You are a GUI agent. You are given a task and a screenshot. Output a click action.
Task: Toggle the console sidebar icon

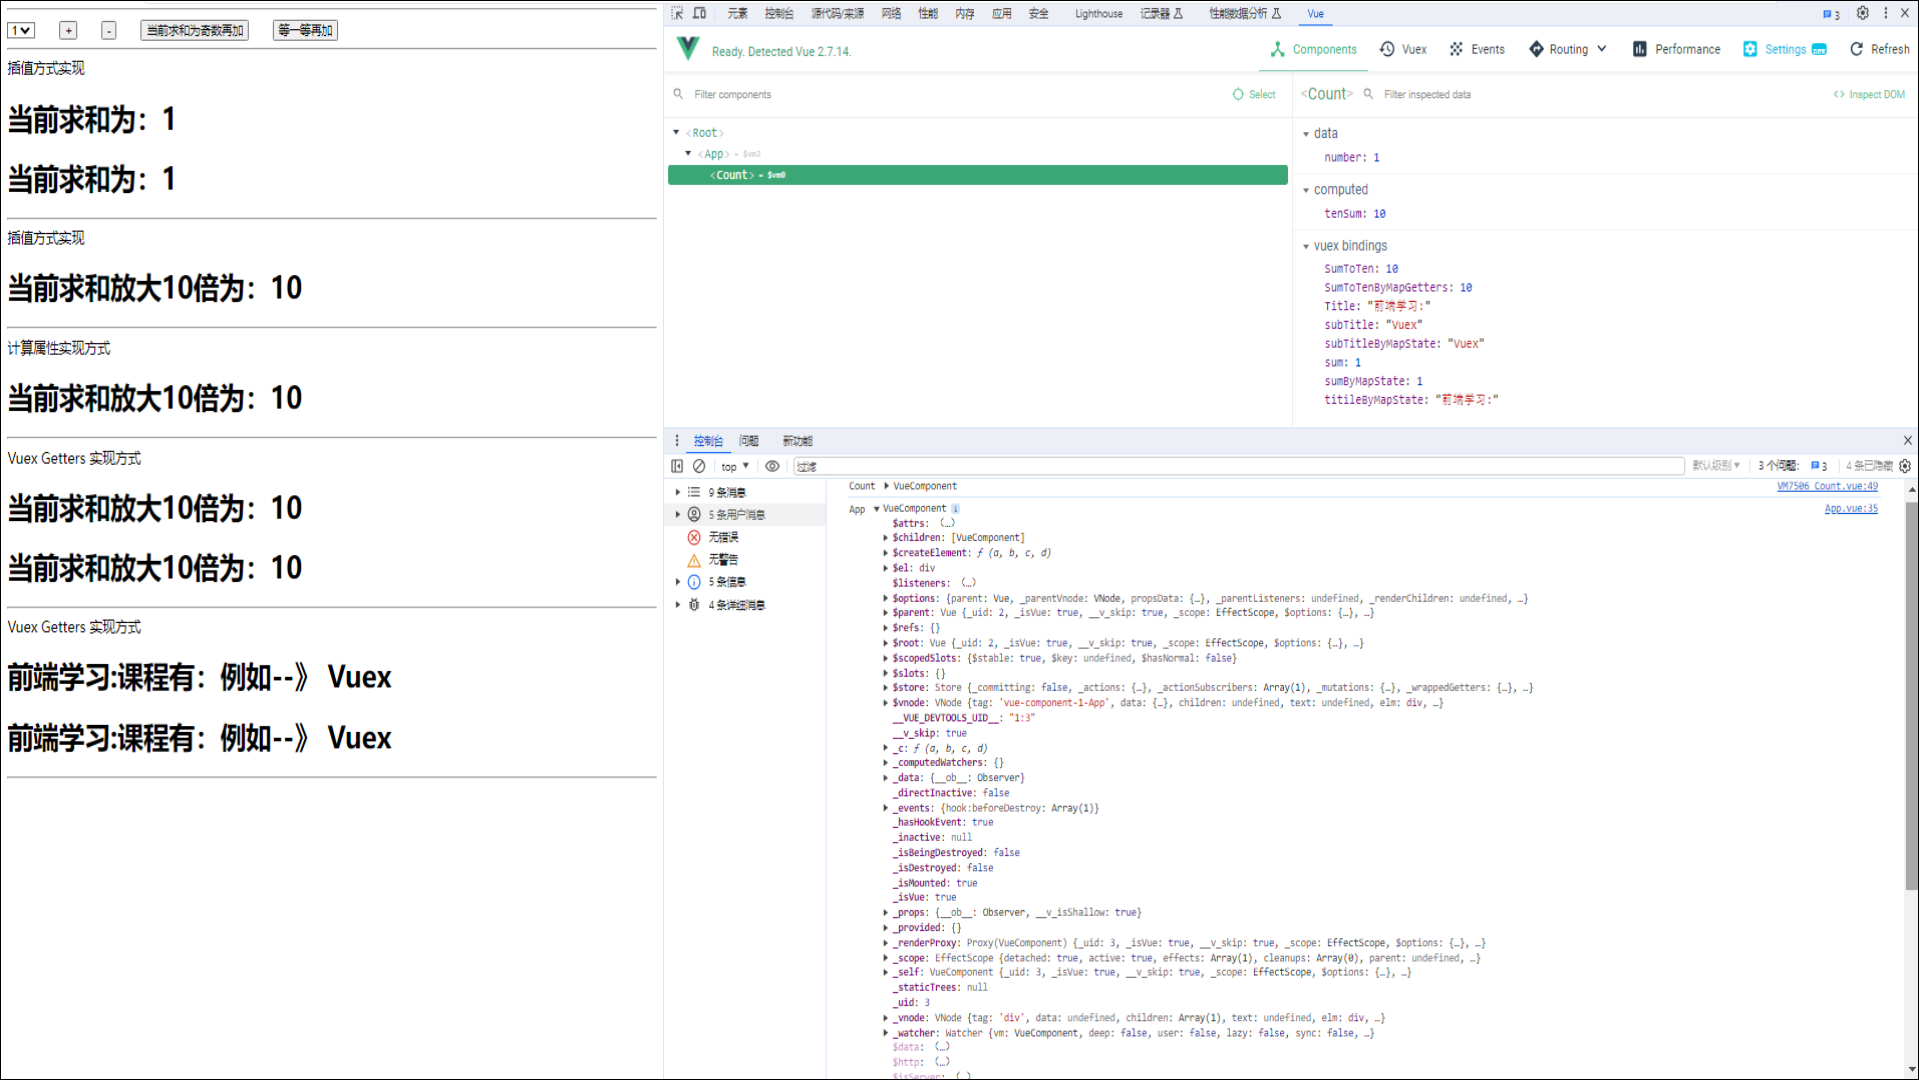coord(677,466)
